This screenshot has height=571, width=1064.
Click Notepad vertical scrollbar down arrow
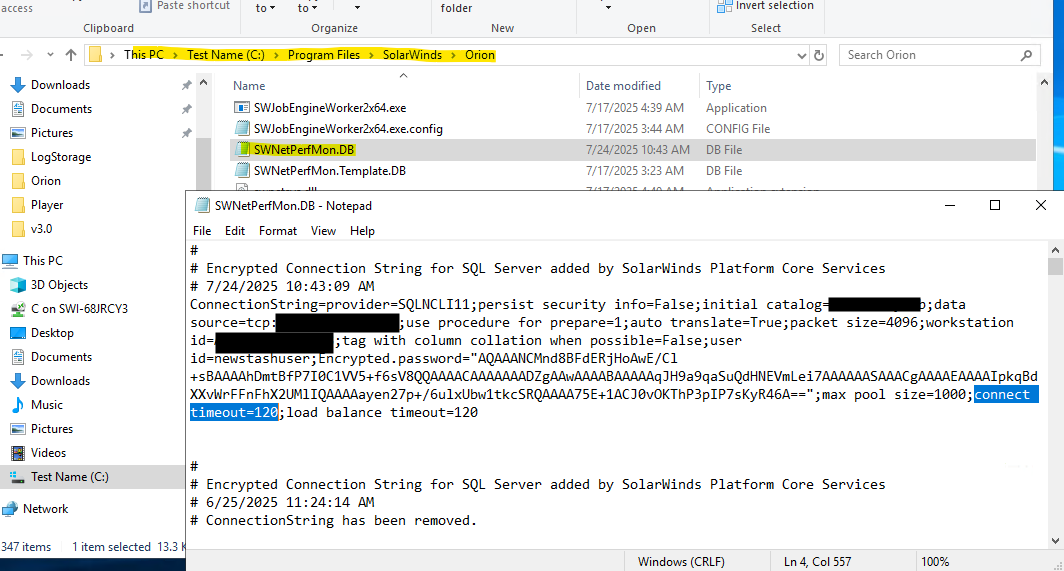(1055, 541)
